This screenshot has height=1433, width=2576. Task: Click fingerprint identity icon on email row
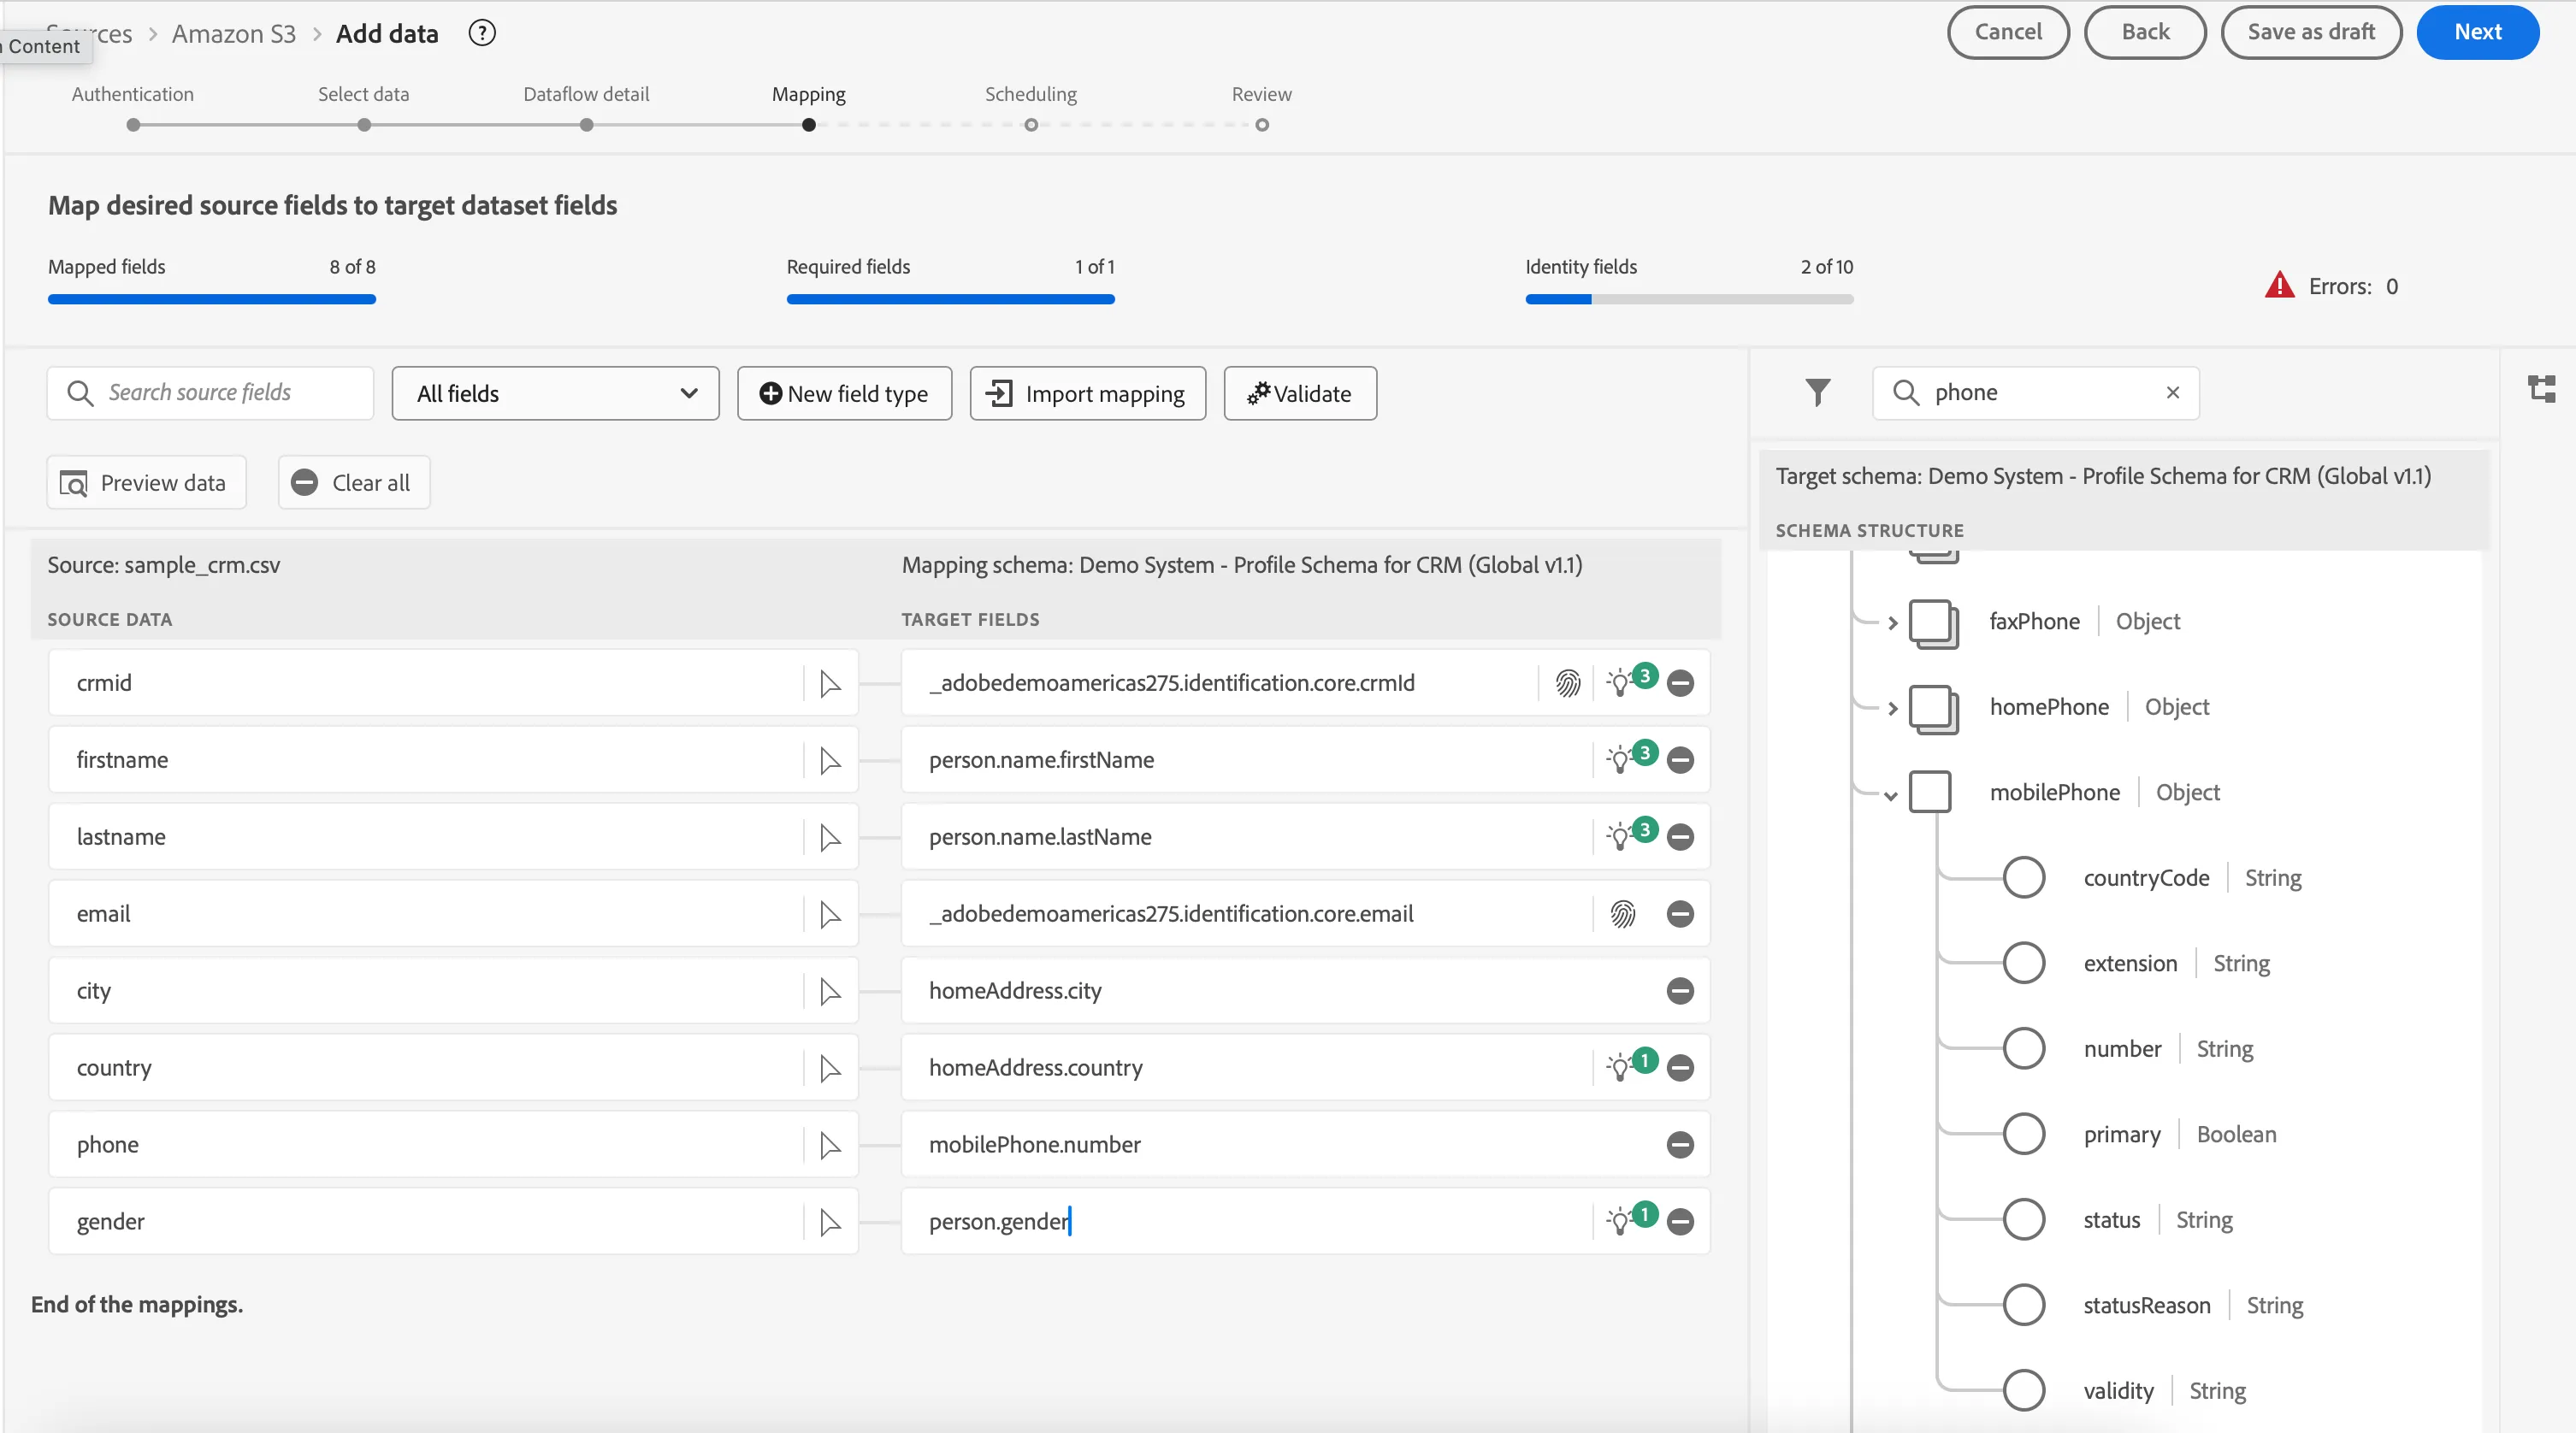(1622, 914)
